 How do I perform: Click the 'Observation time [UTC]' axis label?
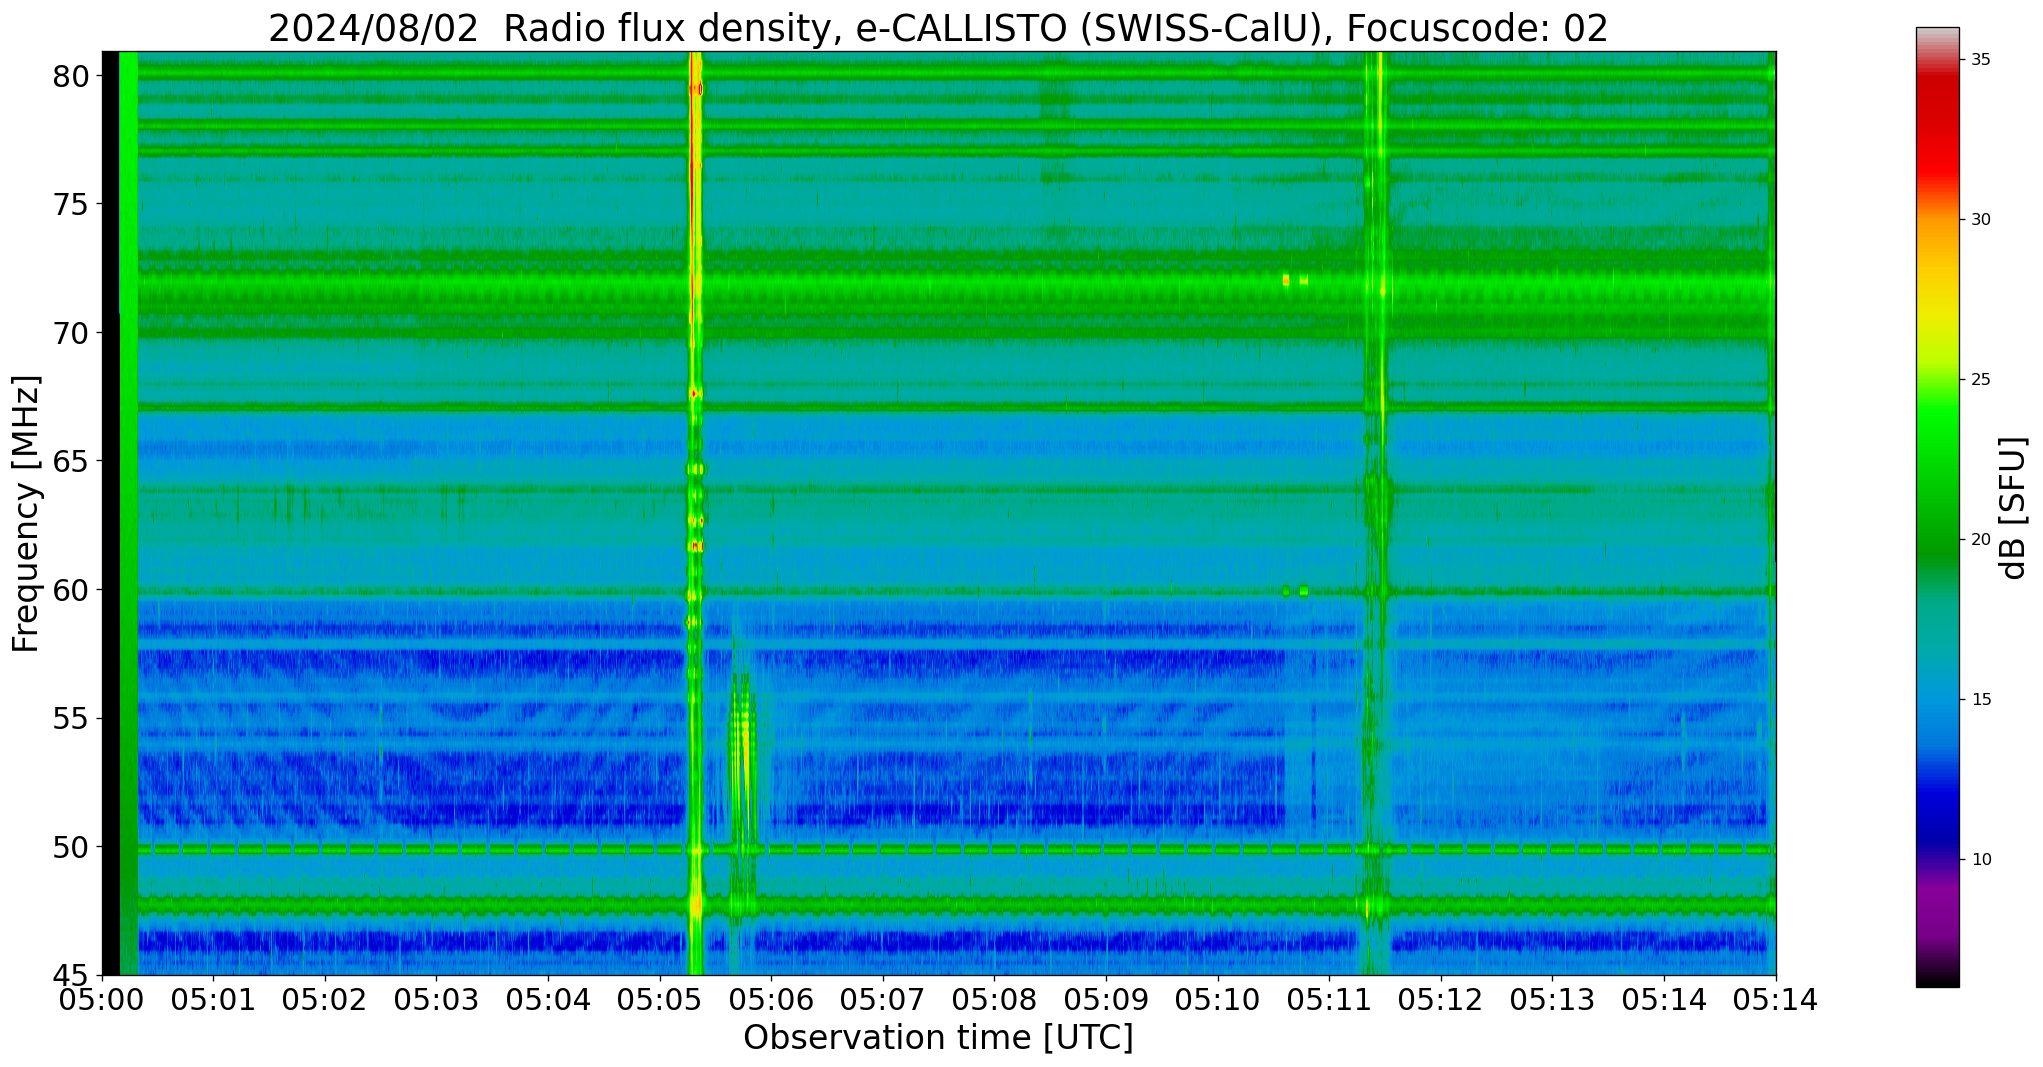click(x=938, y=1038)
